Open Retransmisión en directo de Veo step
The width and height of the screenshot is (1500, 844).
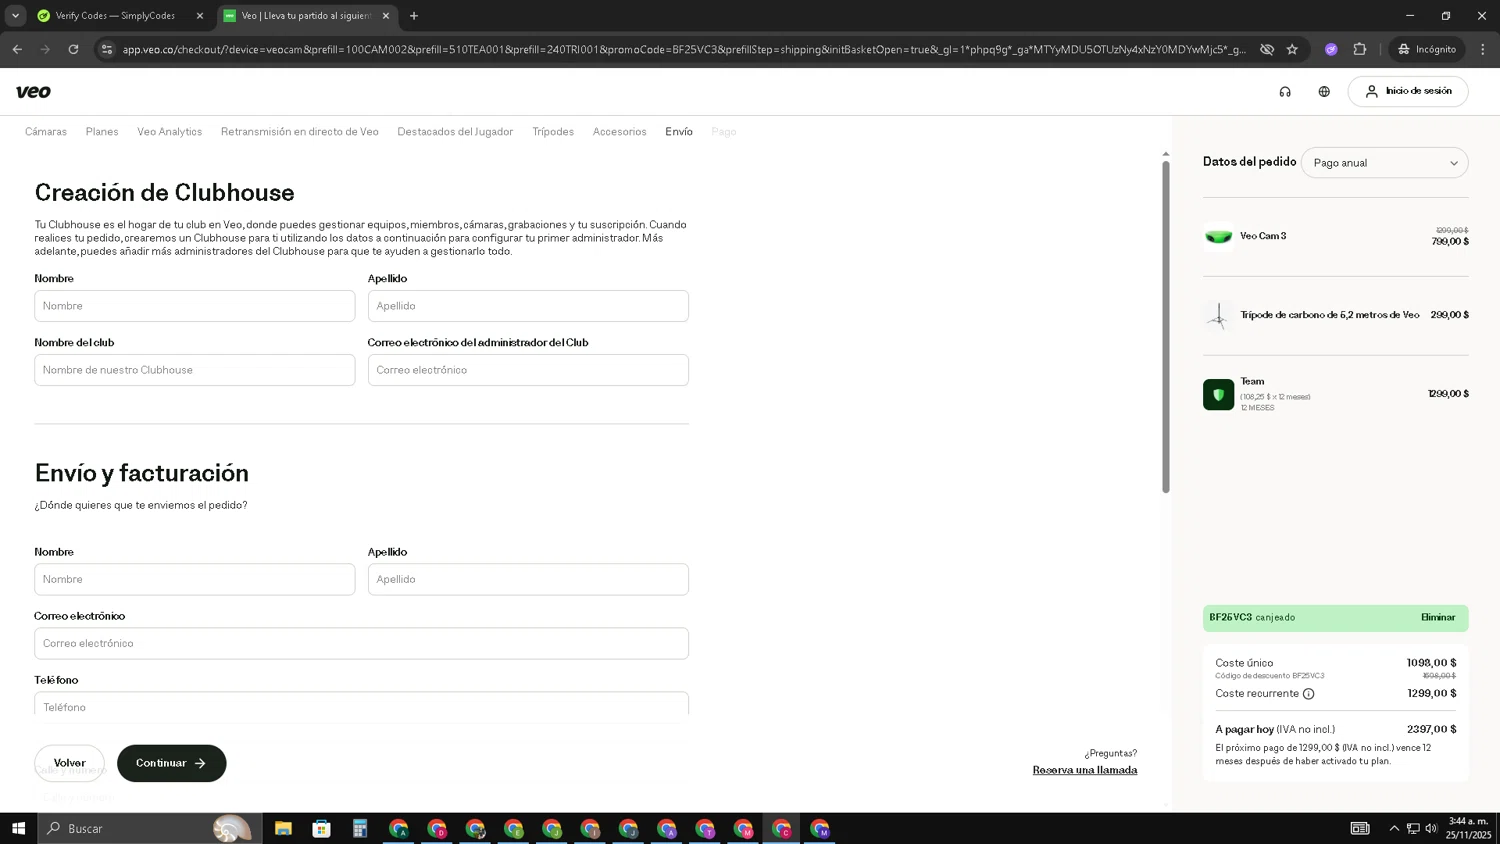click(x=300, y=132)
